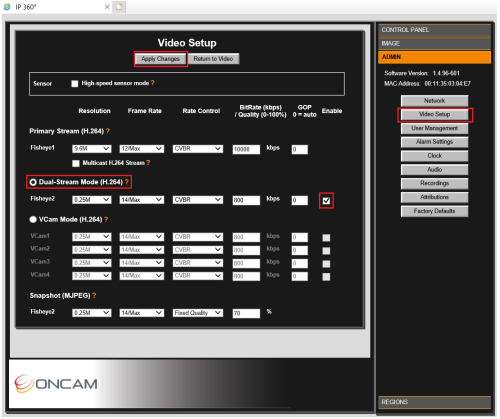
Task: Open help icon beside Snapshot (MJPEG)
Action: coord(94,295)
